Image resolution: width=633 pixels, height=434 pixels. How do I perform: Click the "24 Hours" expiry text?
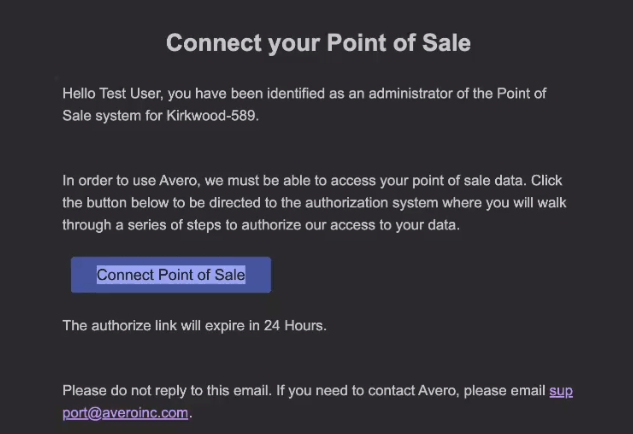295,325
